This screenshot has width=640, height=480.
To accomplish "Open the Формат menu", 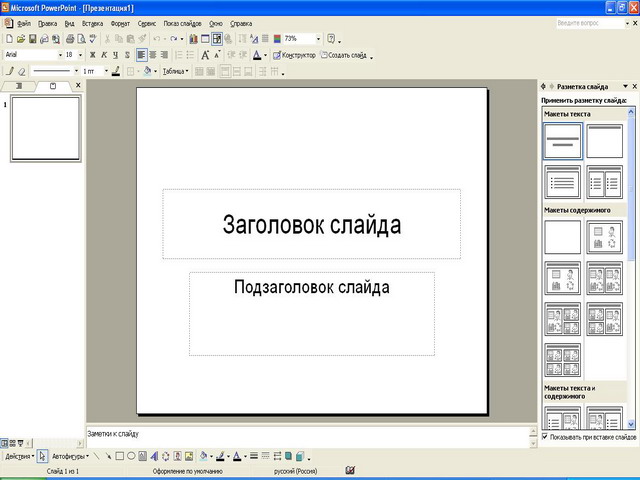I will click(120, 24).
